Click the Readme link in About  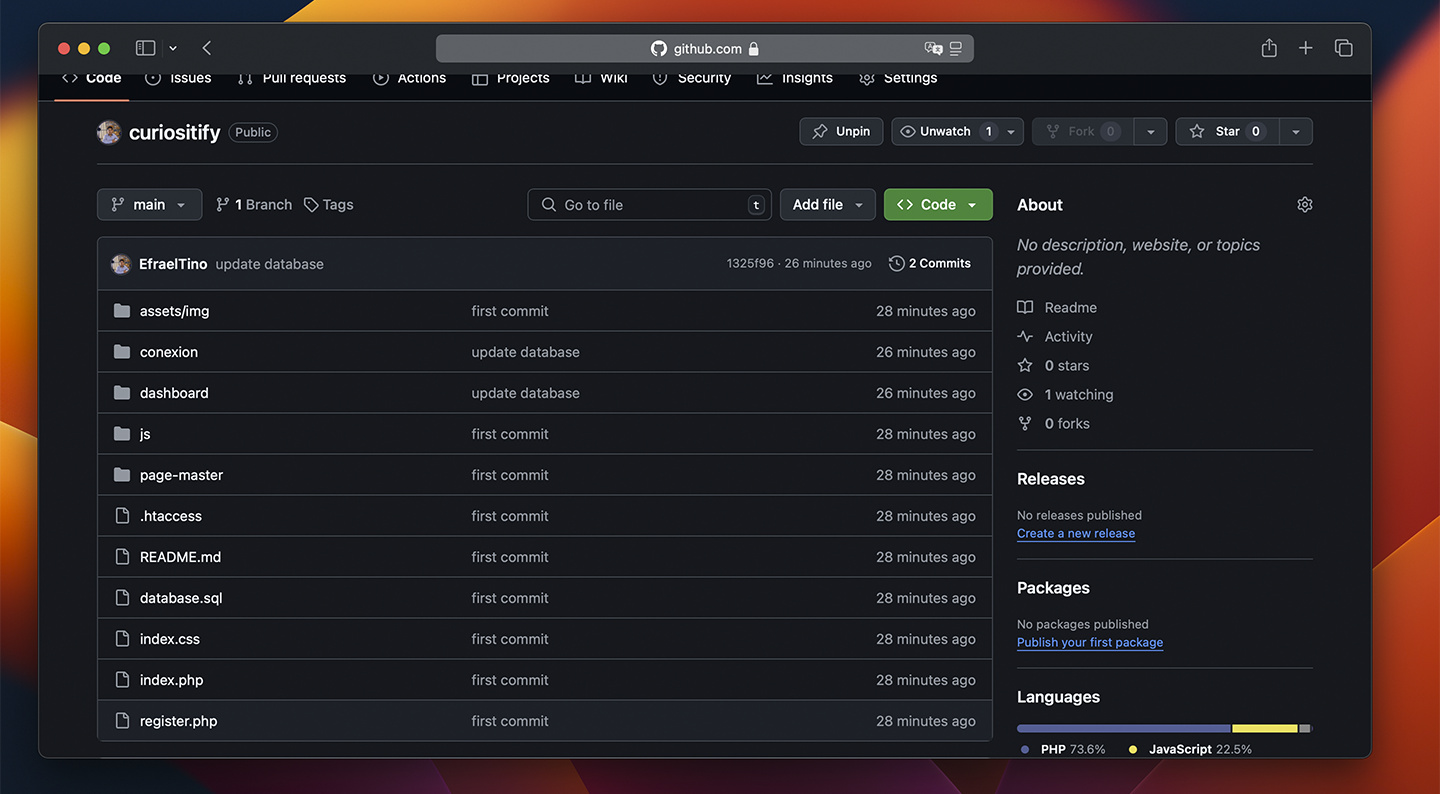tap(1057, 308)
